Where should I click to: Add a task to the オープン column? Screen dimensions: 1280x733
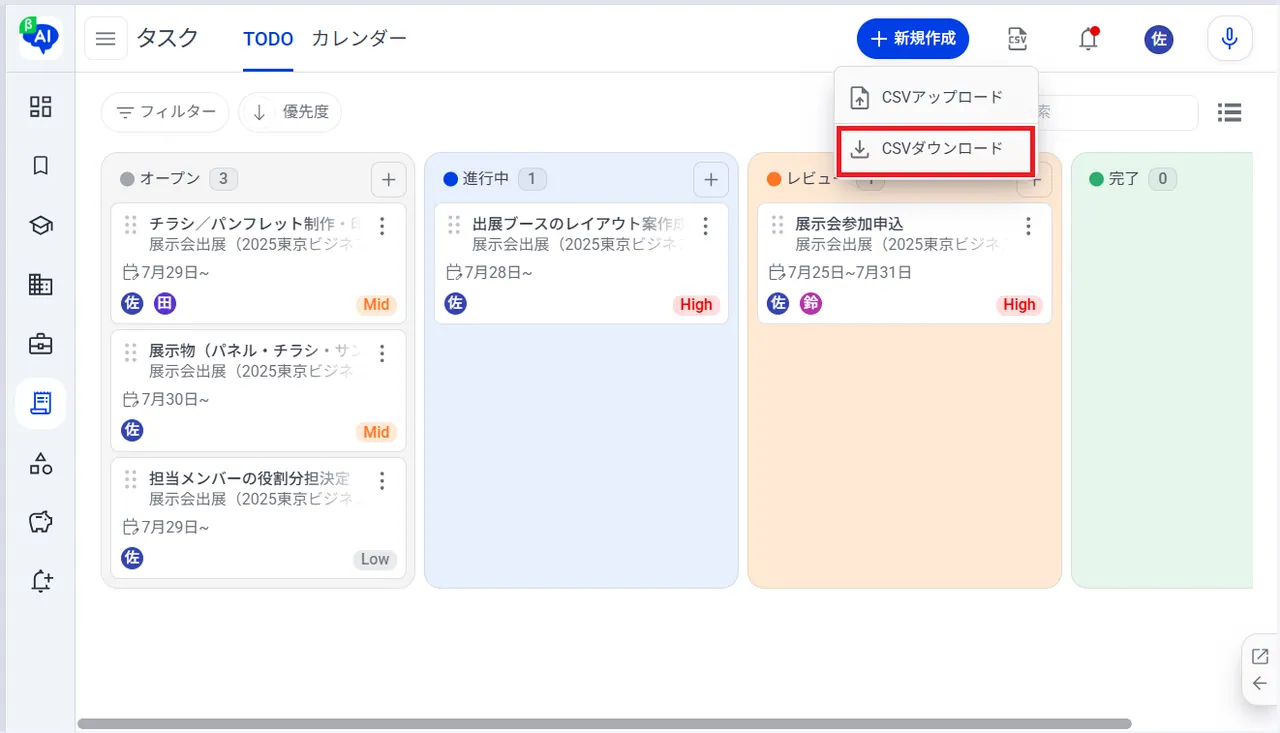[389, 180]
